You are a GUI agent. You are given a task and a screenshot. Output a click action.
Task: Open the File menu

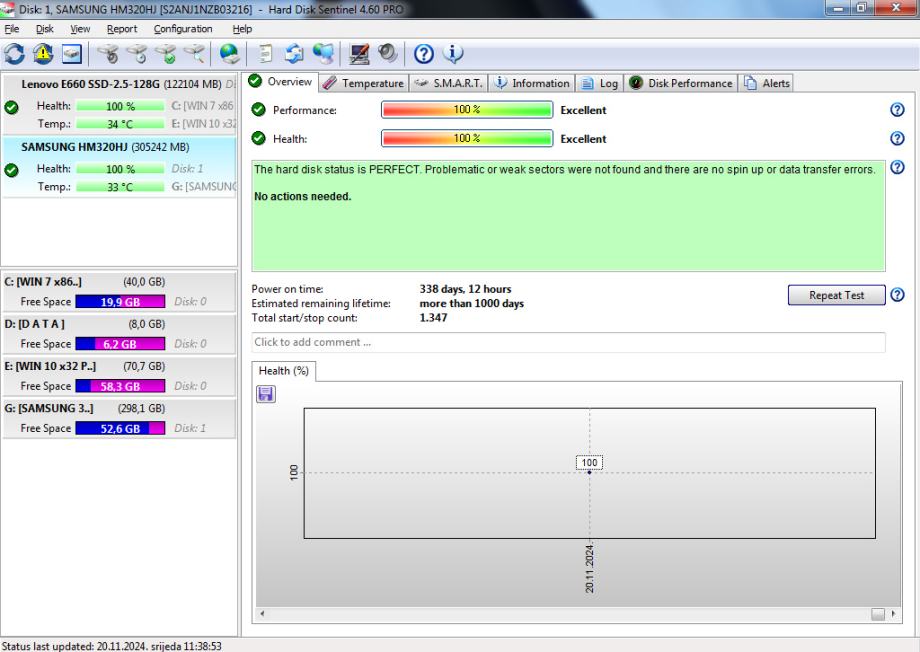click(12, 29)
